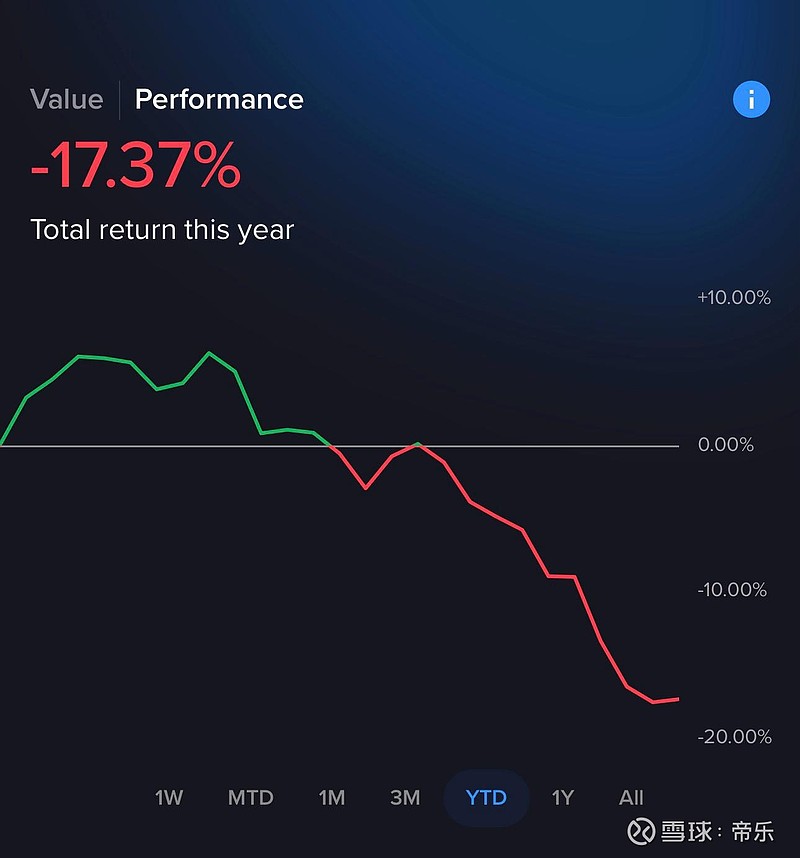Viewport: 800px width, 858px height.
Task: Click the -20.00% axis label
Action: click(734, 737)
